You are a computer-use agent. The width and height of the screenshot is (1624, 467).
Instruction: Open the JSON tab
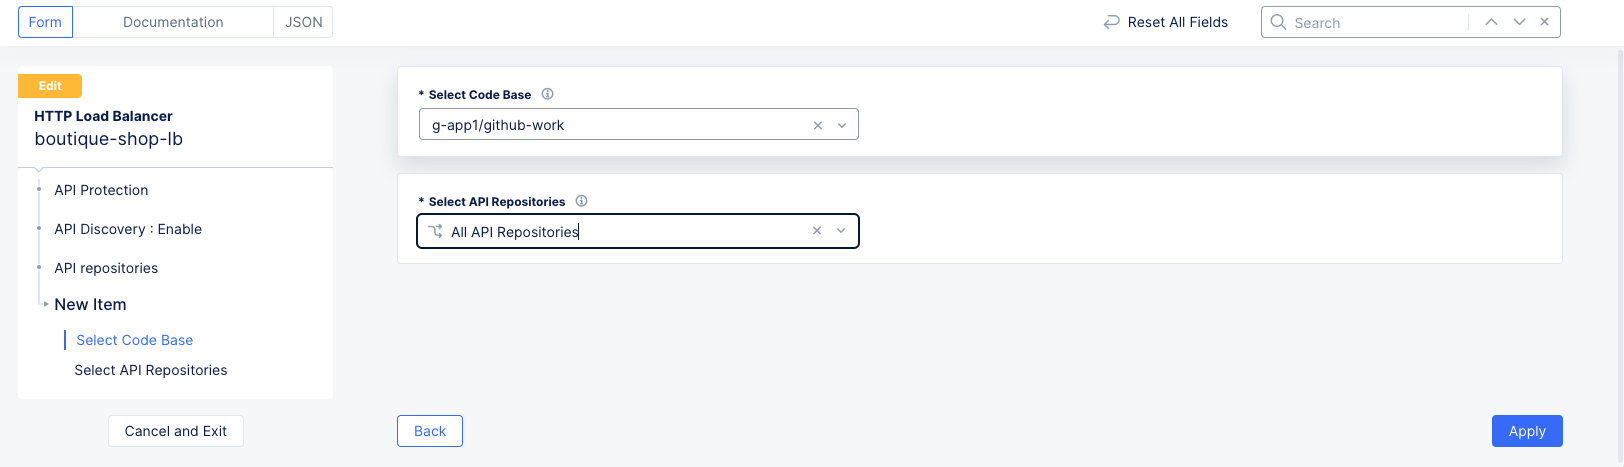click(x=304, y=22)
